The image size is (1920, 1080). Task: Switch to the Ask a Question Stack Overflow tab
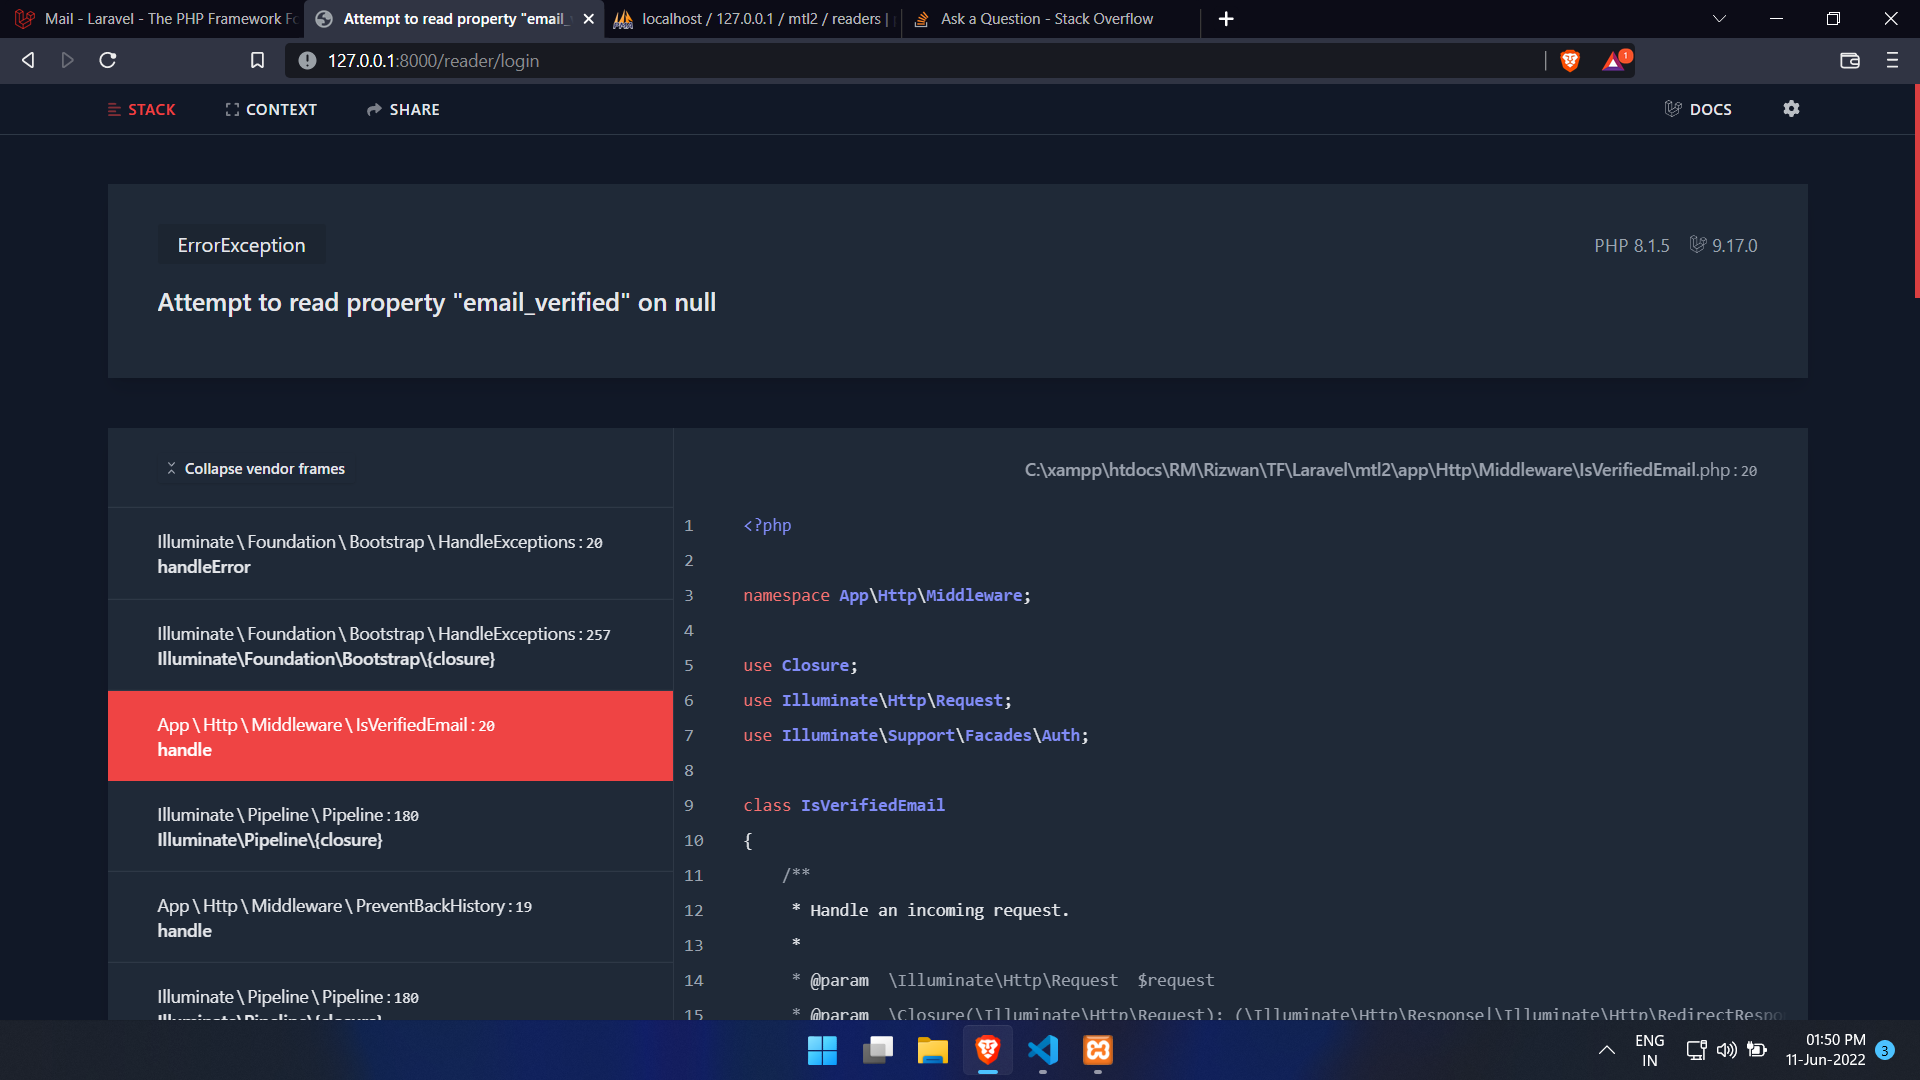point(1050,19)
